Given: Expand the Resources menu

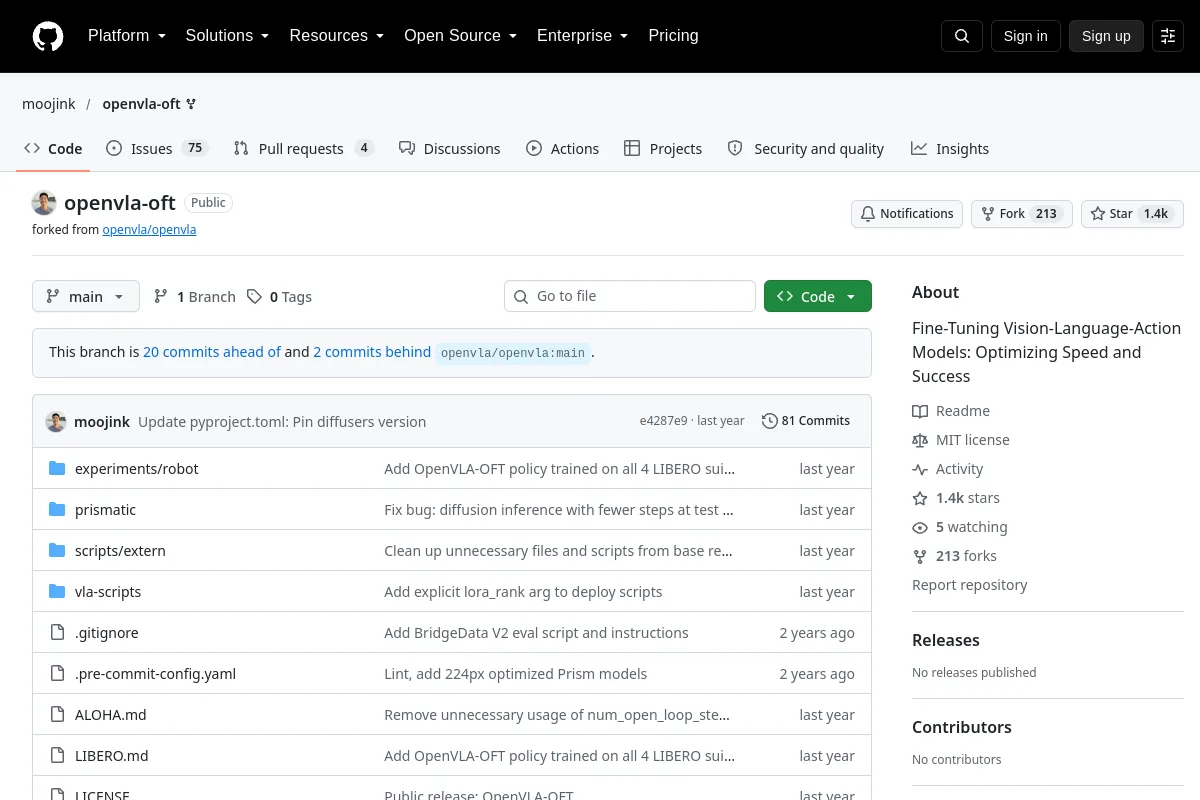Looking at the screenshot, I should [x=337, y=36].
